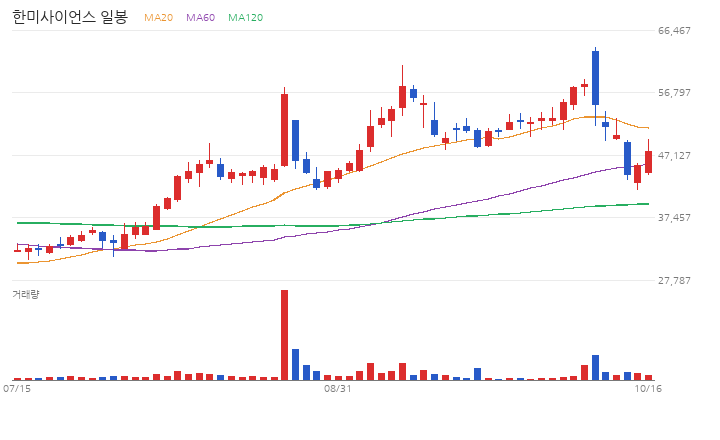Click the 10/16 date label
The width and height of the screenshot is (720, 440).
click(648, 389)
